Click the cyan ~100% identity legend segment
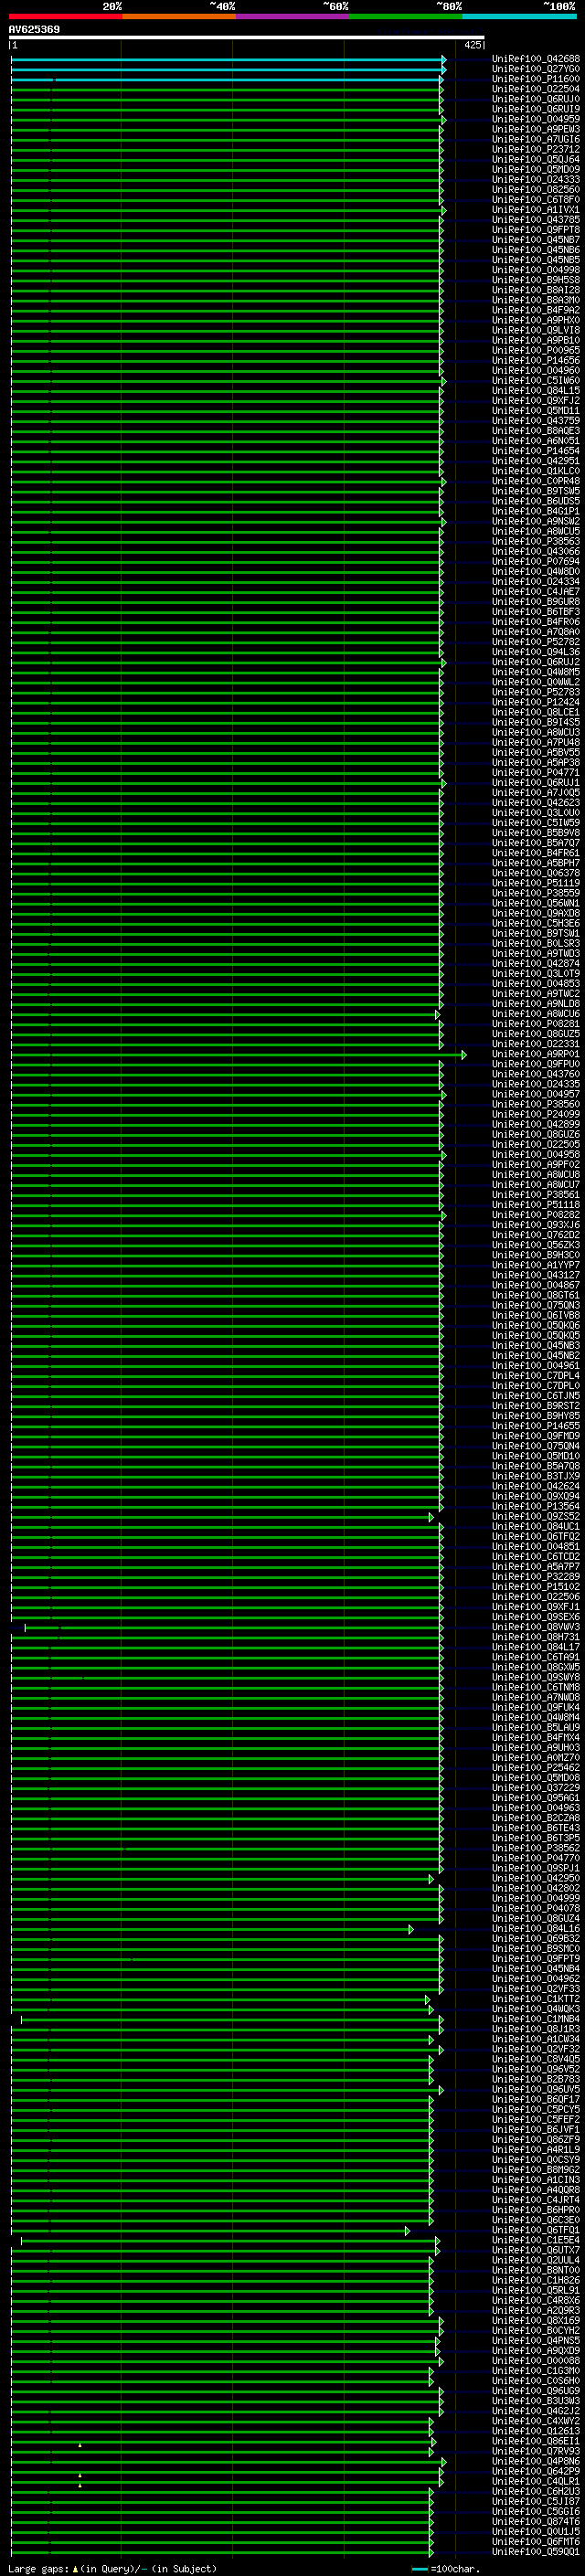Image resolution: width=585 pixels, height=2576 pixels. coord(519,16)
